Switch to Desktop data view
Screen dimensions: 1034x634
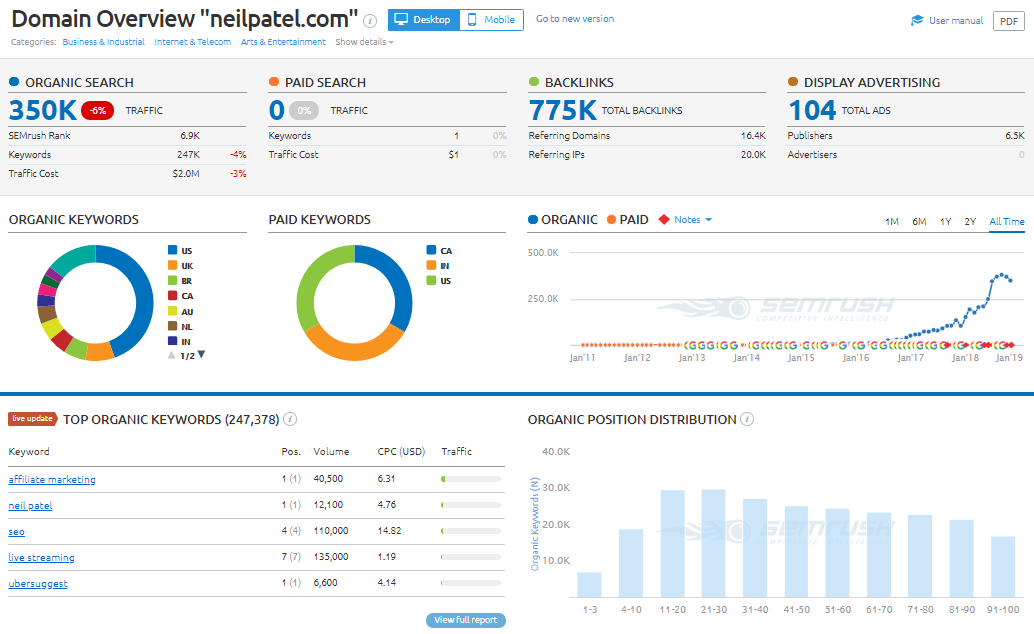tap(423, 20)
